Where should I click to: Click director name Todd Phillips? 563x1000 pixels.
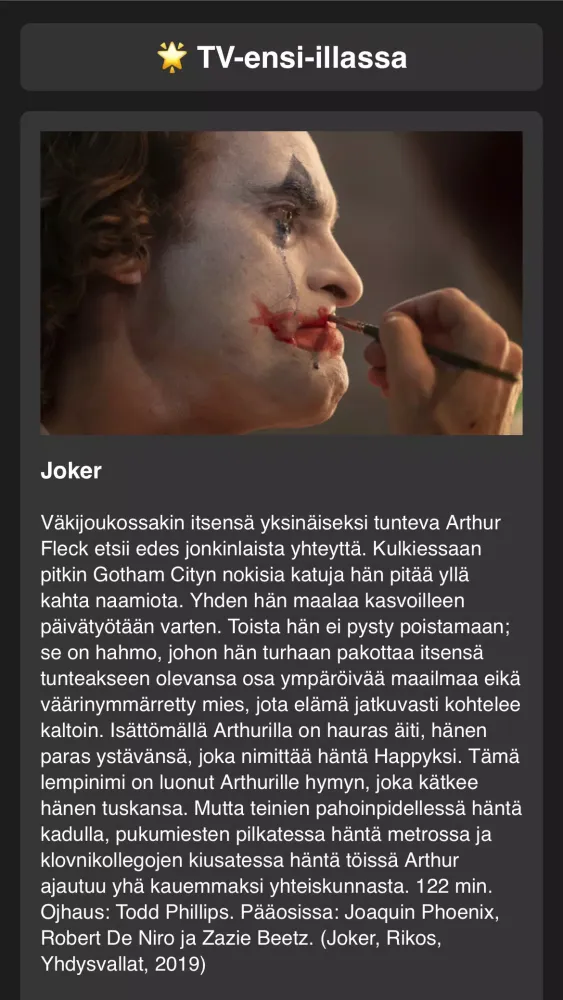point(173,913)
